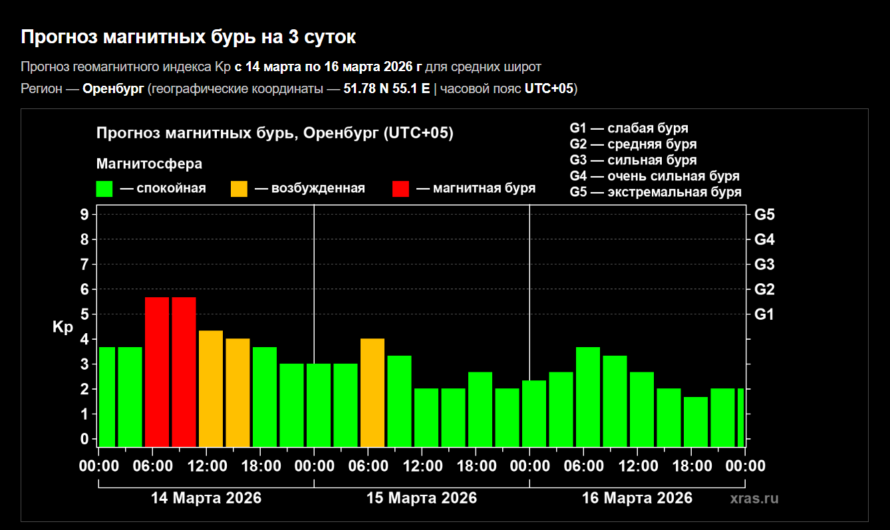Viewport: 890px width, 530px height.
Task: Click the first green bar at 00:00, 14 March
Action: [107, 396]
